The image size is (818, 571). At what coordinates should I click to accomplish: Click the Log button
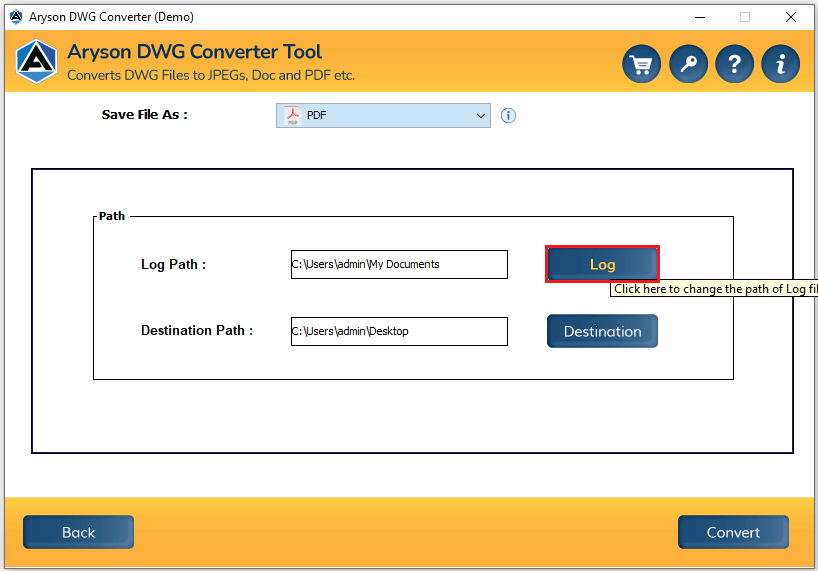(x=602, y=264)
